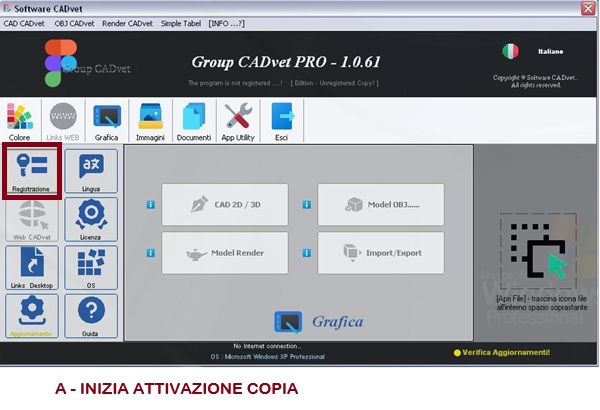The width and height of the screenshot is (600, 410).
Task: Open the Aggiornamento gear icon
Action: point(32,314)
